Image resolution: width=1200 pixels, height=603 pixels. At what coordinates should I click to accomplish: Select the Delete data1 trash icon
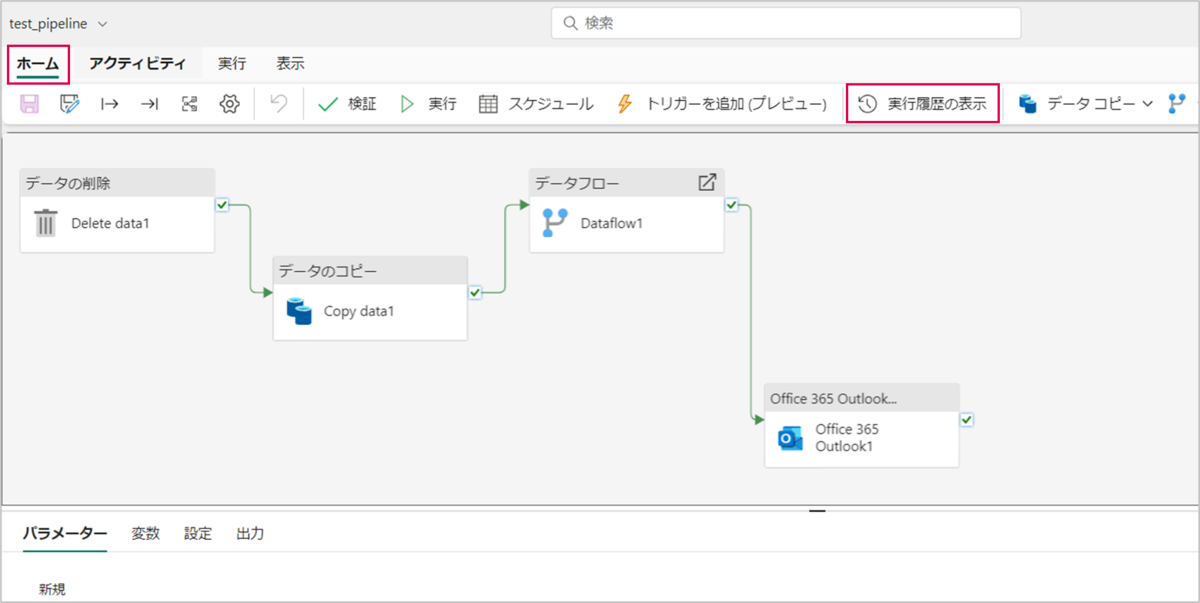pos(46,223)
